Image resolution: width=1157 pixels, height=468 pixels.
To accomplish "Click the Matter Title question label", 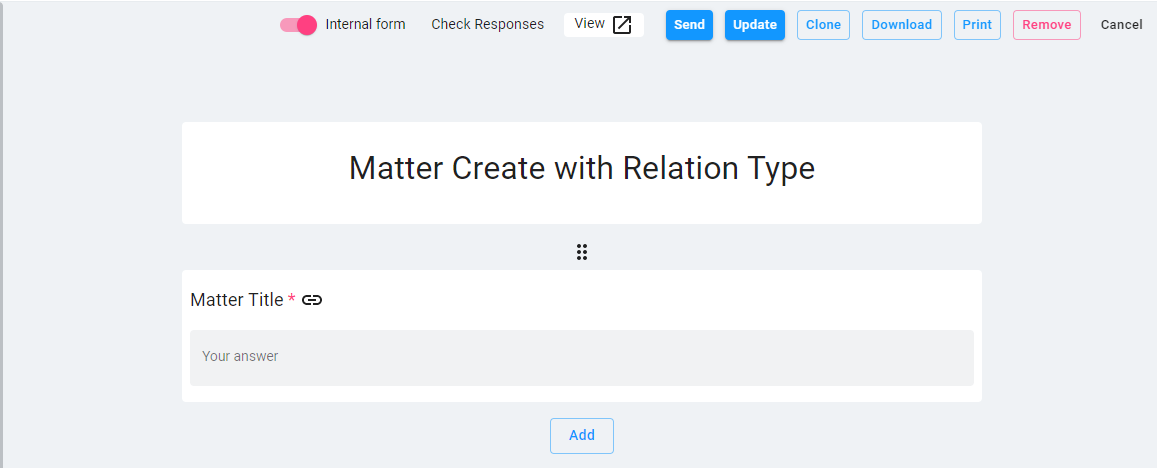I will (237, 300).
